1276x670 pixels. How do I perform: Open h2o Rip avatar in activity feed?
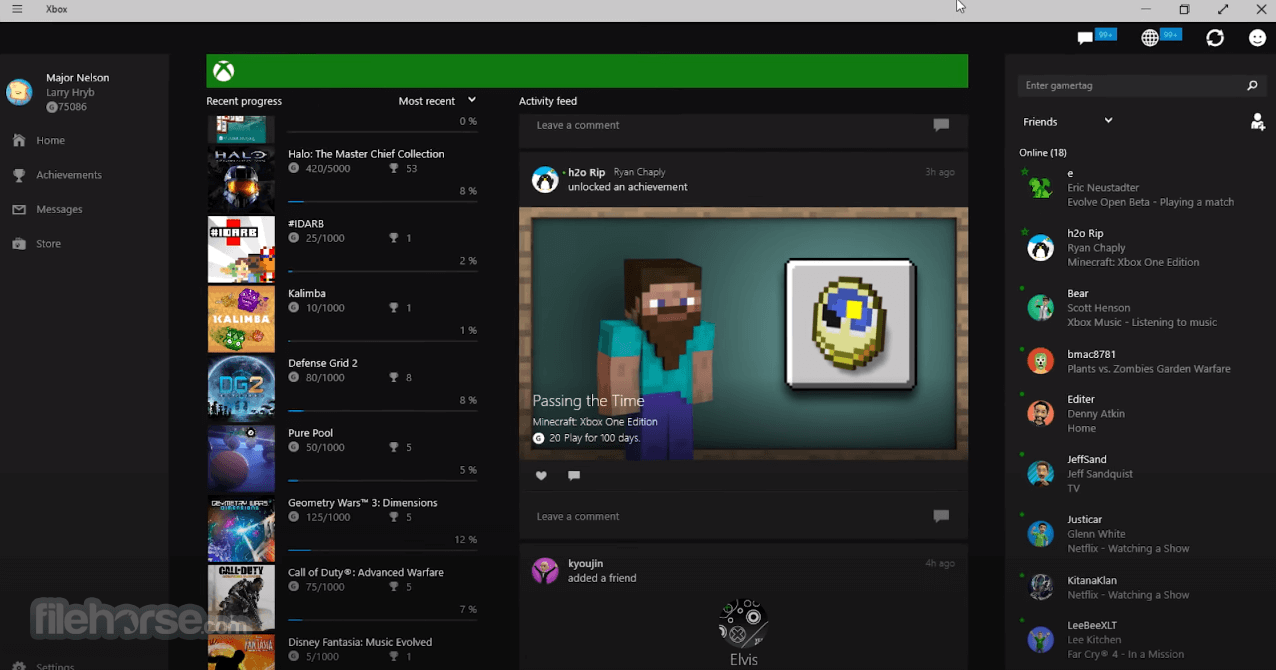545,180
